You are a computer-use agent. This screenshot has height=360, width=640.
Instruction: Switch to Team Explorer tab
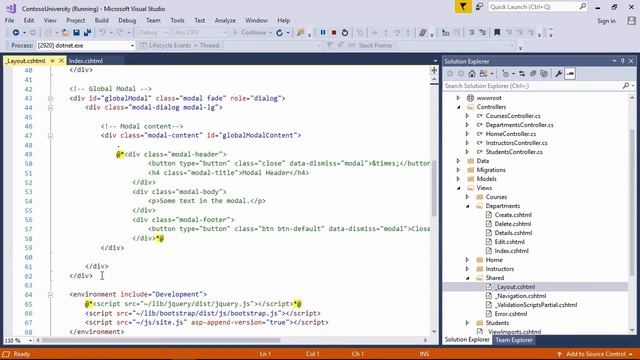coord(514,340)
